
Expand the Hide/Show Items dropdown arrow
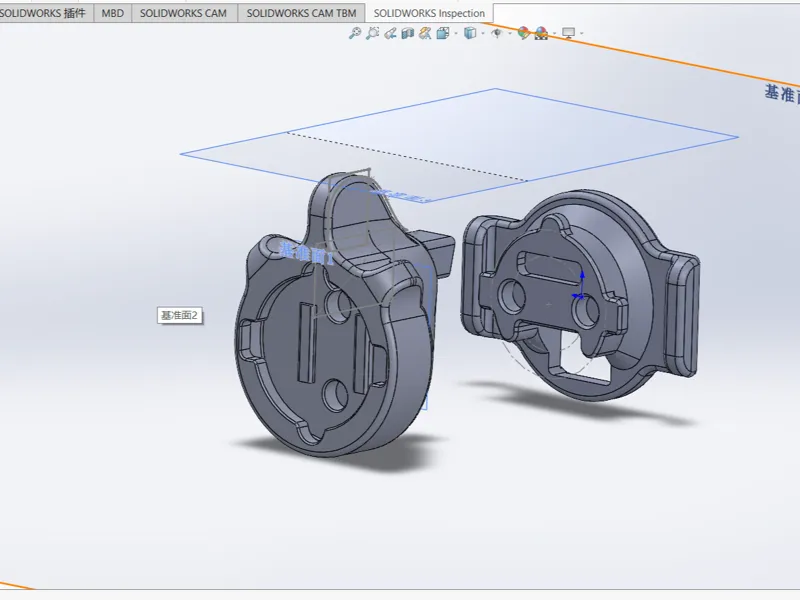[510, 34]
